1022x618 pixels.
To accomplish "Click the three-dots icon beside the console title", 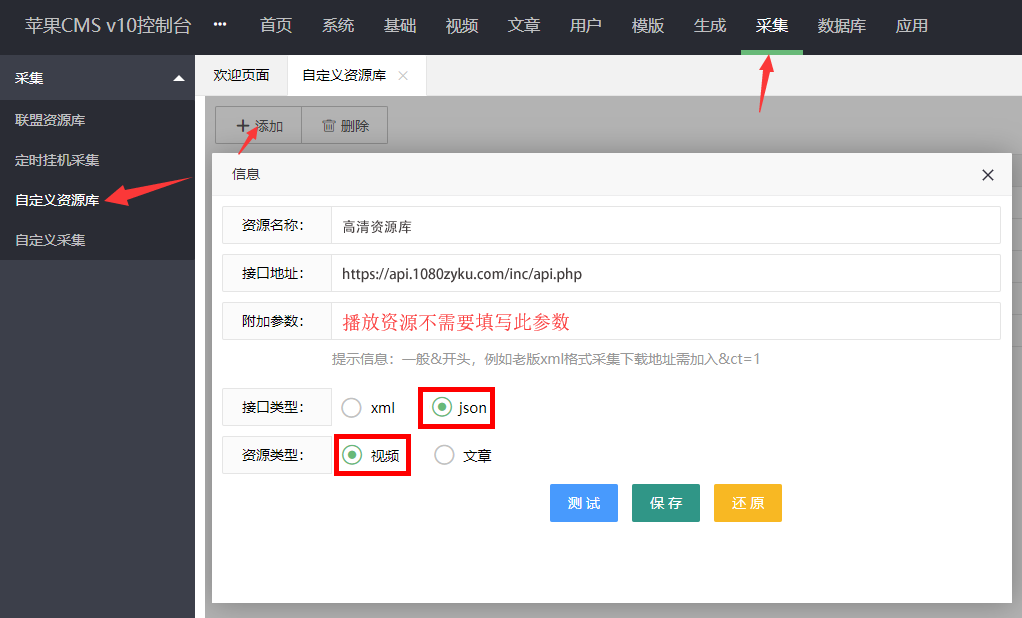I will (220, 26).
